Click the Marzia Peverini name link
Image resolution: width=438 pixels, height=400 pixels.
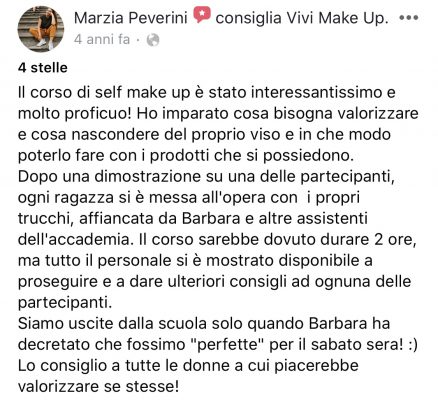click(x=131, y=18)
